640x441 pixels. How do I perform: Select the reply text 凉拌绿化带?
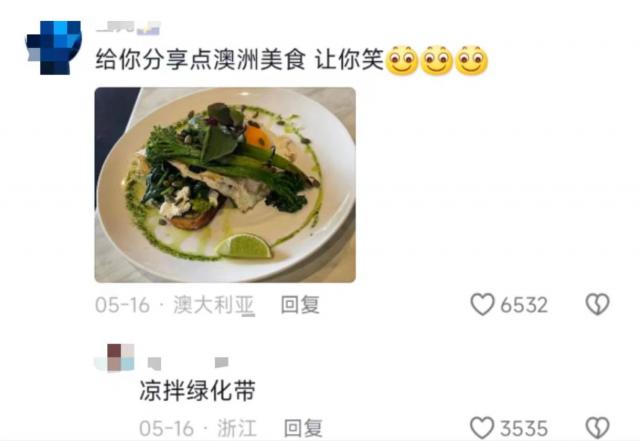point(198,391)
